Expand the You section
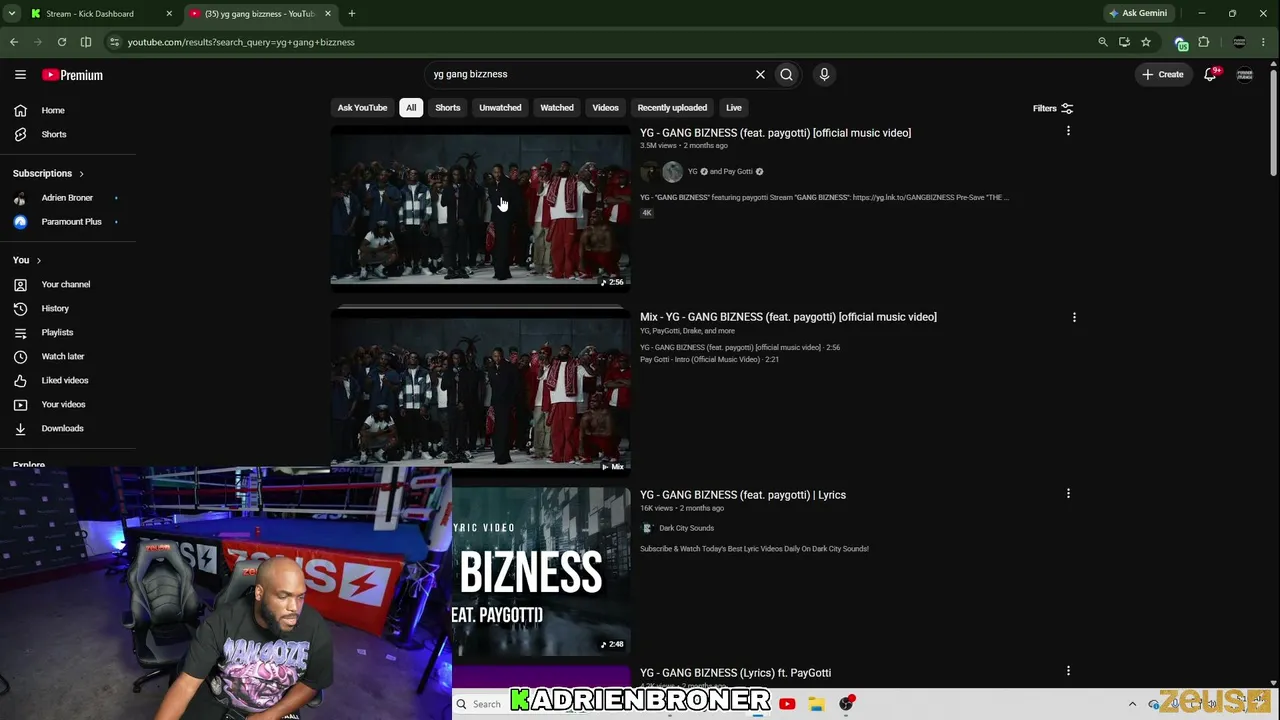This screenshot has width=1280, height=720. pyautogui.click(x=27, y=260)
